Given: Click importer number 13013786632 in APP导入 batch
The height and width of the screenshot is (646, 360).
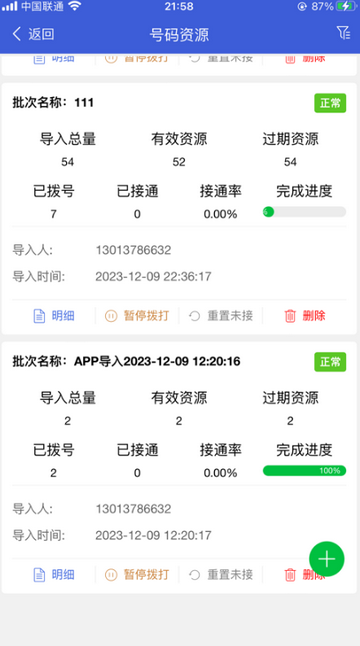Looking at the screenshot, I should click(133, 509).
